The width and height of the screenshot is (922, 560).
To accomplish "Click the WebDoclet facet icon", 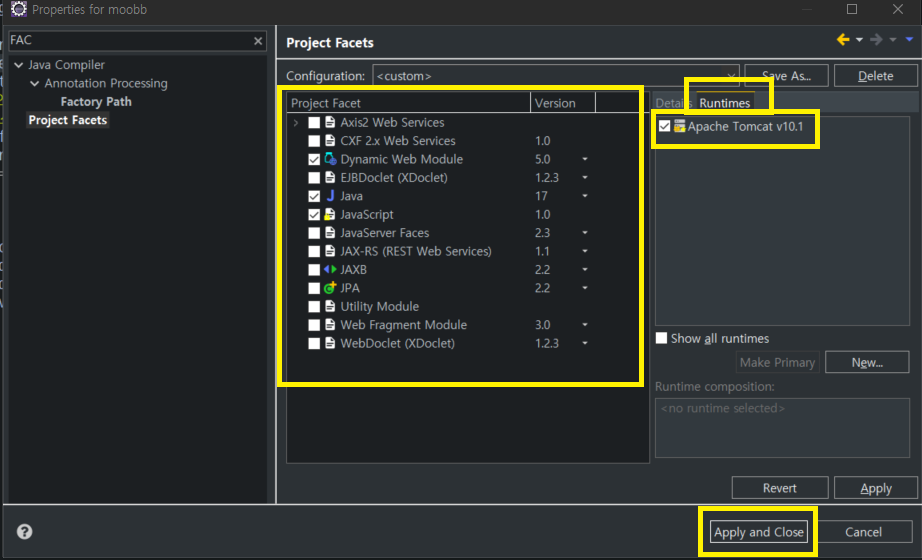I will pos(330,343).
